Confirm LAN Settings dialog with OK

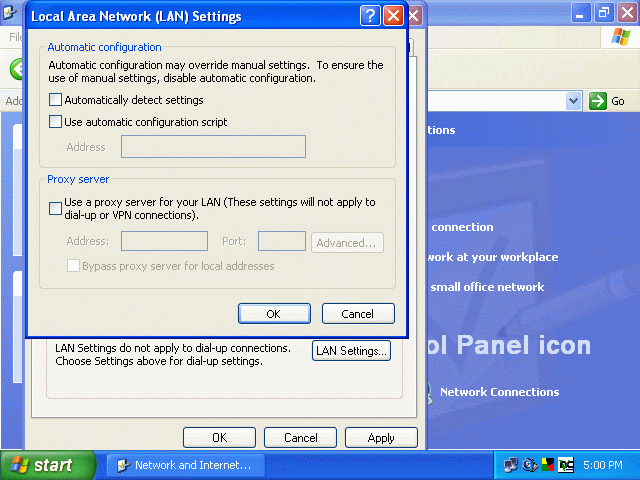tap(274, 313)
